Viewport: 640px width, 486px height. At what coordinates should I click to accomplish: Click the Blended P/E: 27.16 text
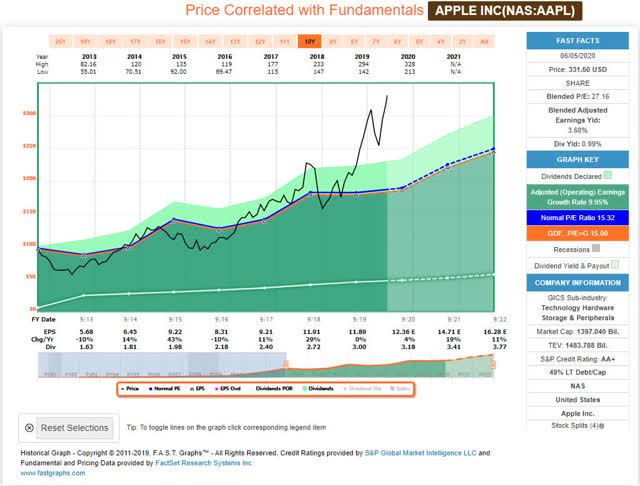click(x=578, y=96)
